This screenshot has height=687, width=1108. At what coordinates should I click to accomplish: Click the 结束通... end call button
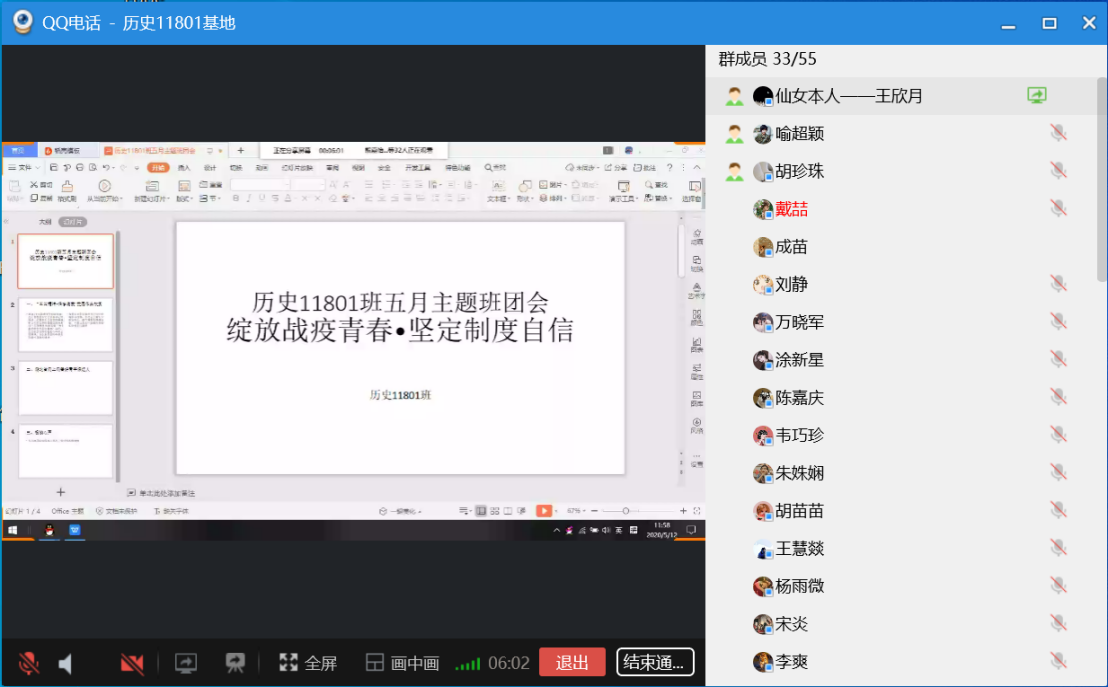[x=655, y=662]
